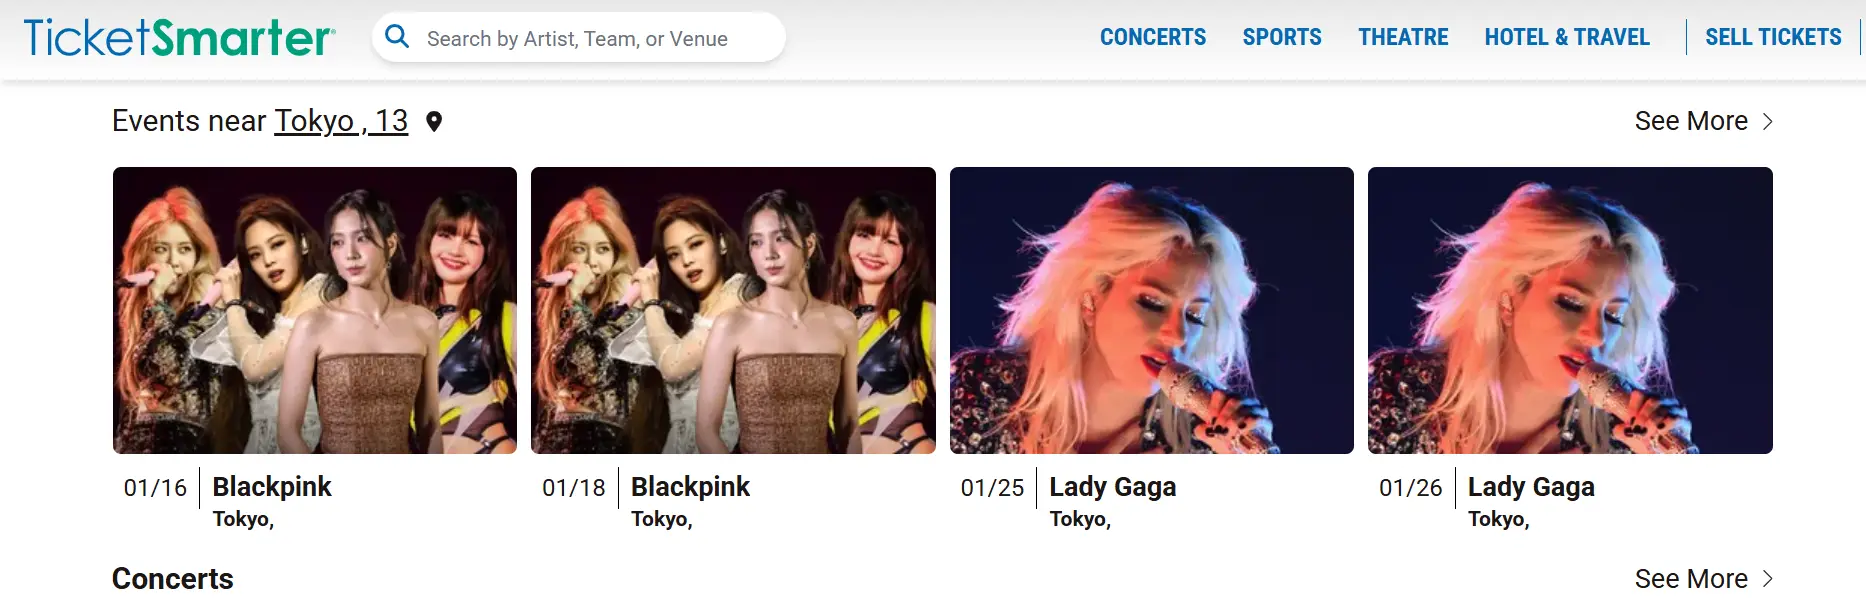Click the search magnifying glass icon
The height and width of the screenshot is (599, 1866).
pyautogui.click(x=397, y=37)
